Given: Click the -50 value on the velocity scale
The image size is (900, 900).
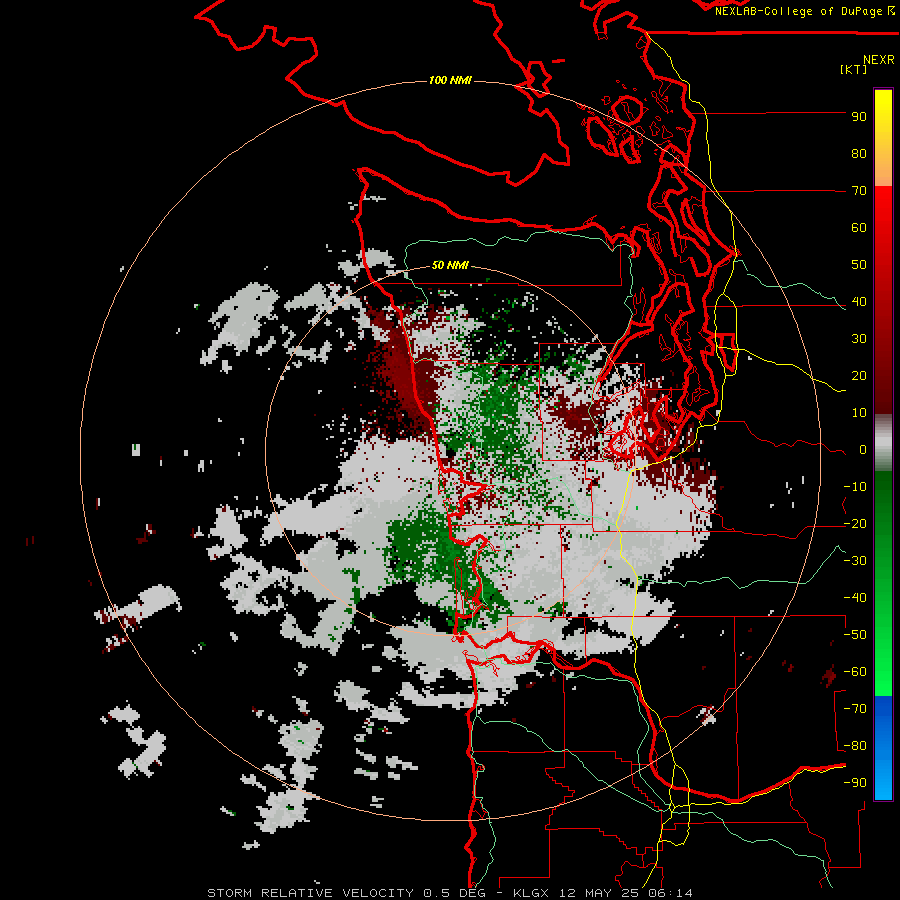Looking at the screenshot, I should coord(855,635).
